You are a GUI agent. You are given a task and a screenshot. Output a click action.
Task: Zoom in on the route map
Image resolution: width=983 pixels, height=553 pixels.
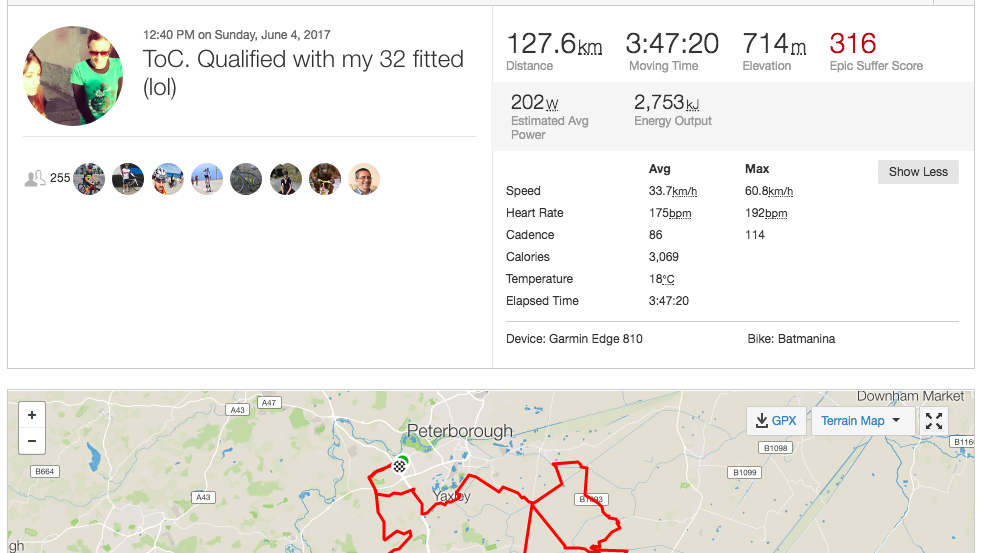(32, 415)
